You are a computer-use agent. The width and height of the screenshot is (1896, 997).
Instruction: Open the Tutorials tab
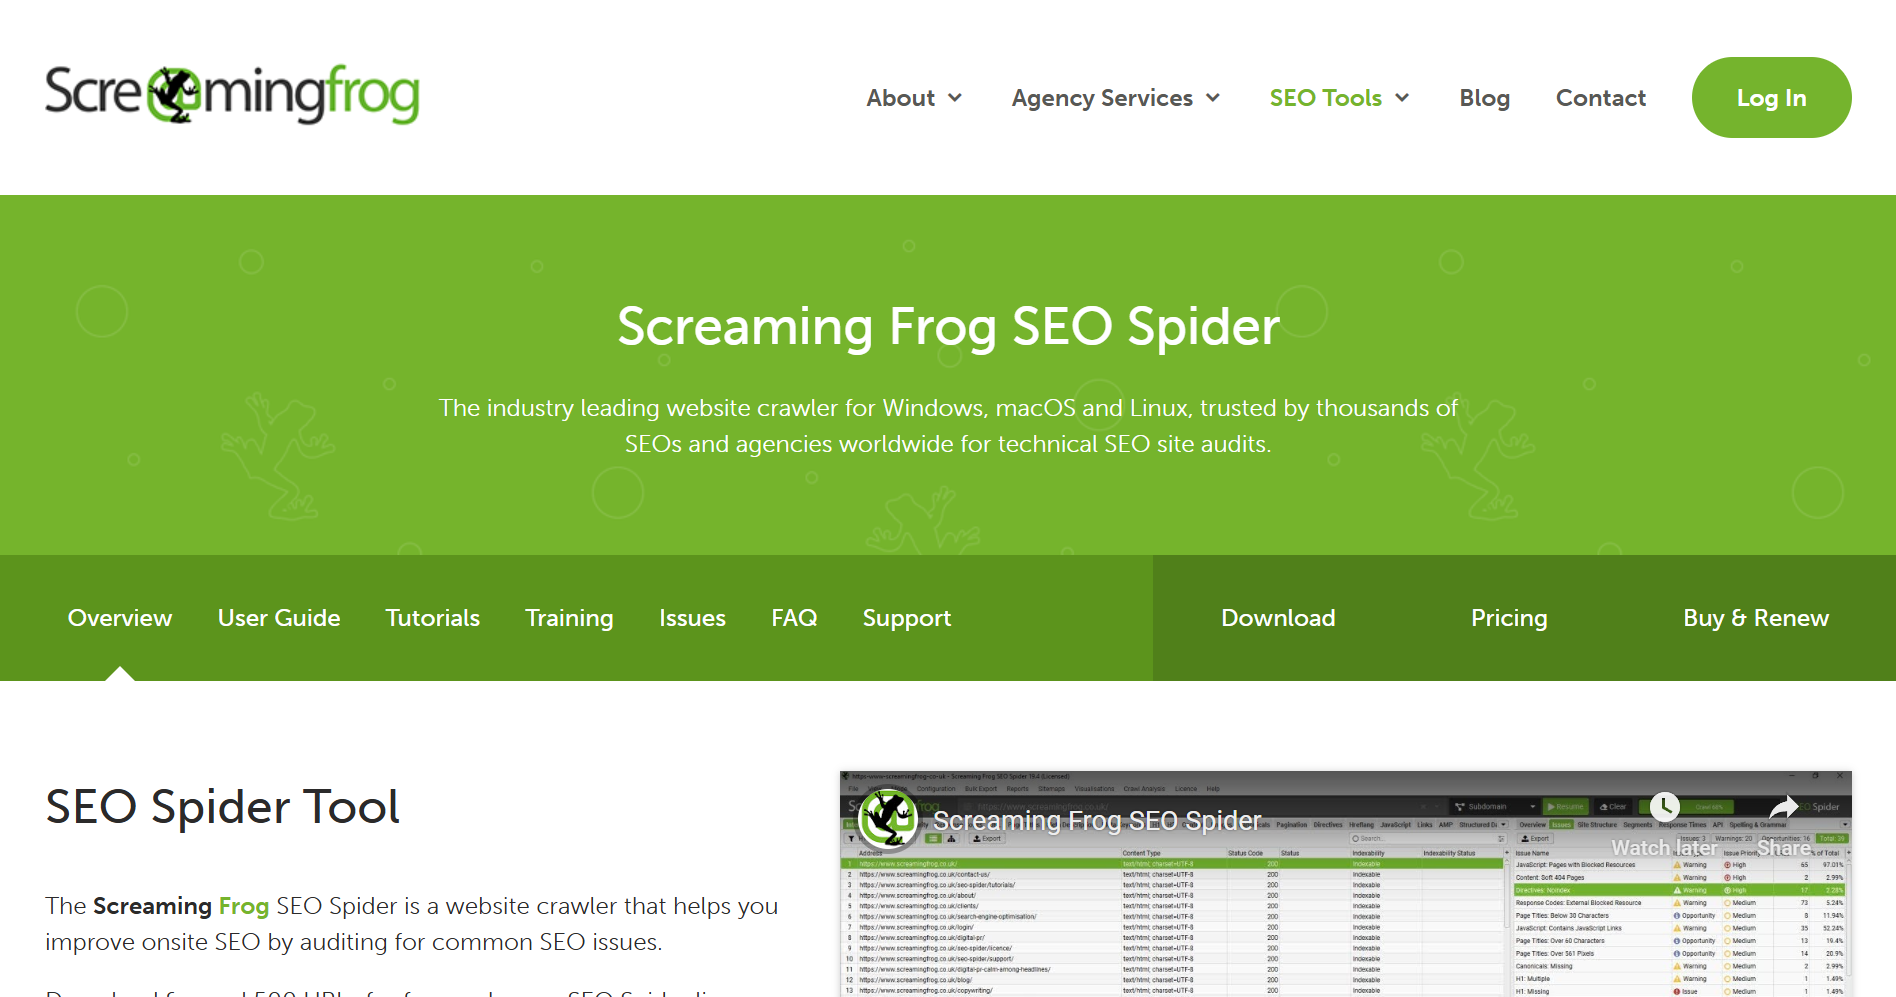(x=433, y=618)
